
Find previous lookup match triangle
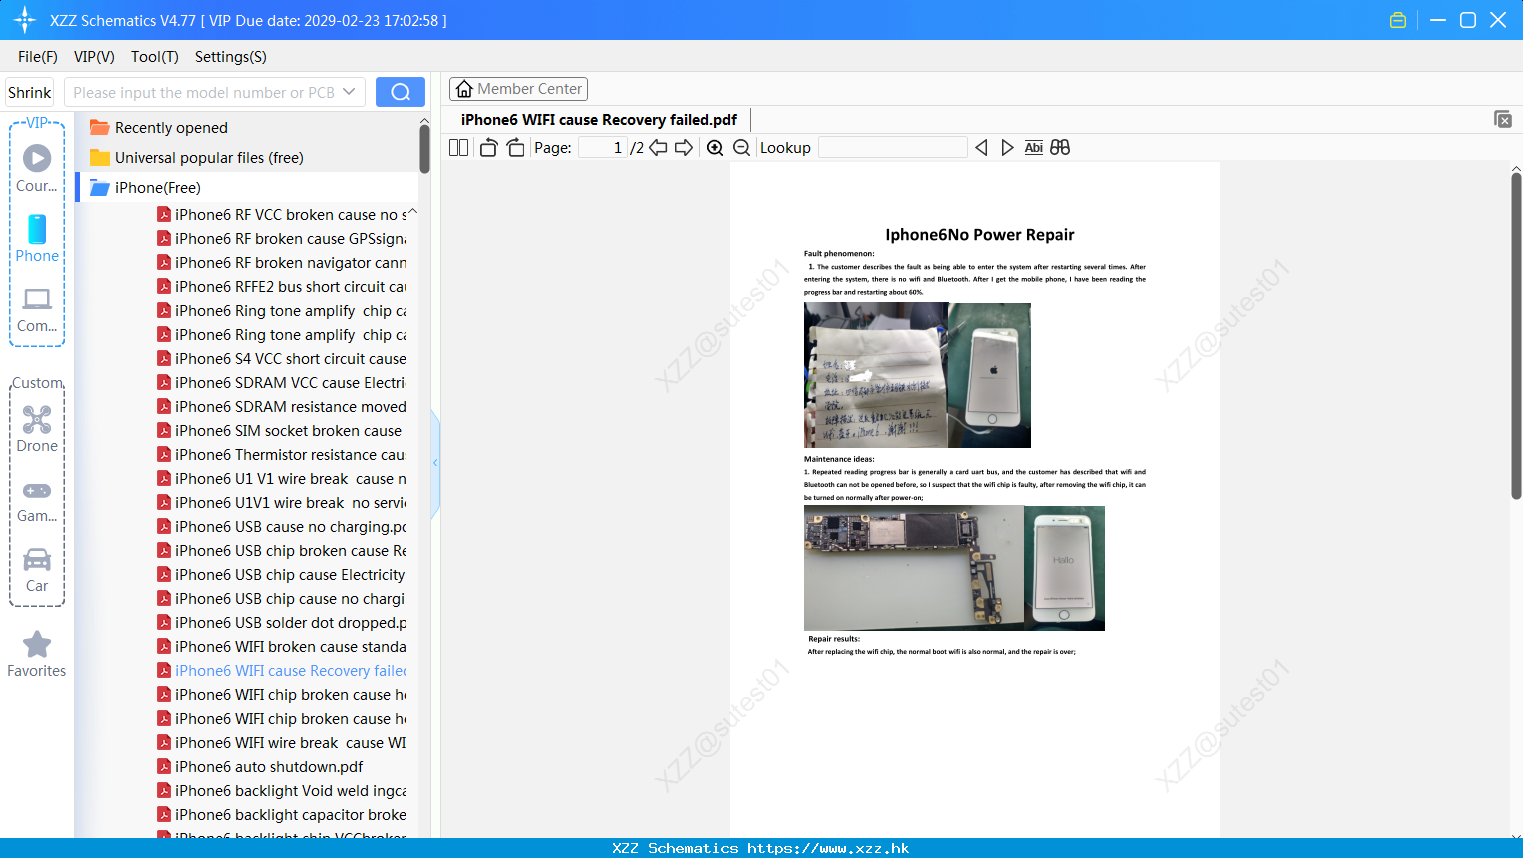[x=981, y=147]
